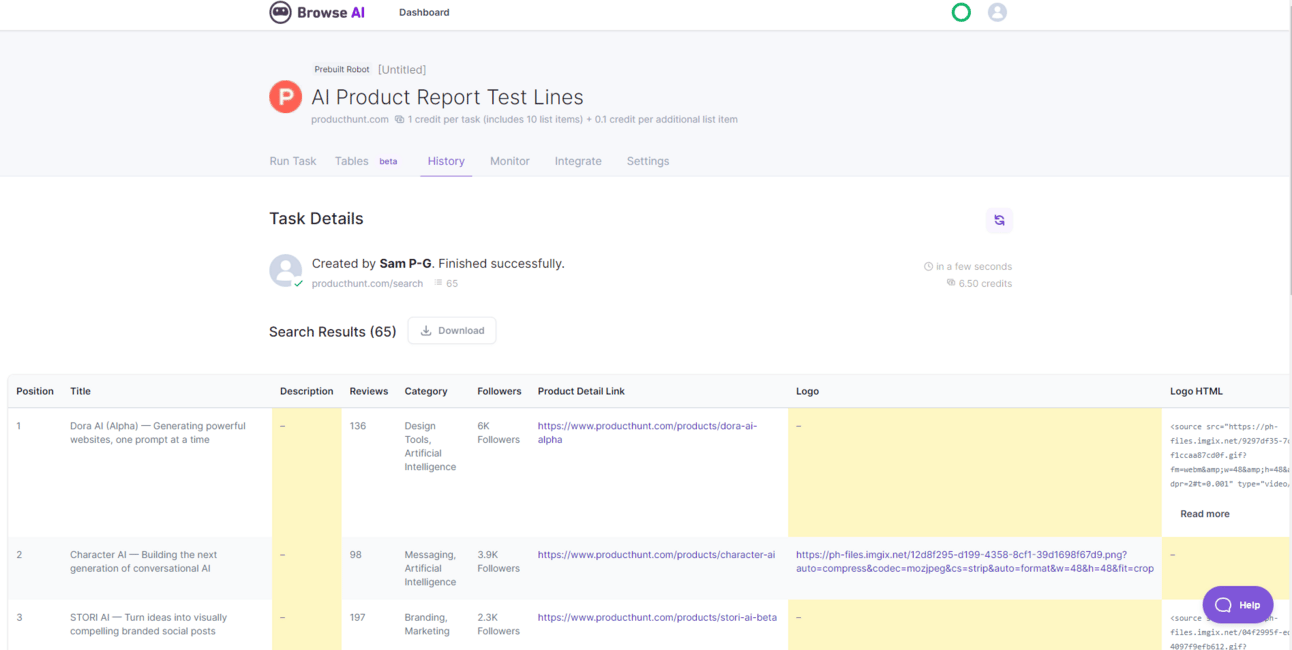This screenshot has width=1292, height=650.
Task: Open the Settings tab
Action: pos(648,161)
